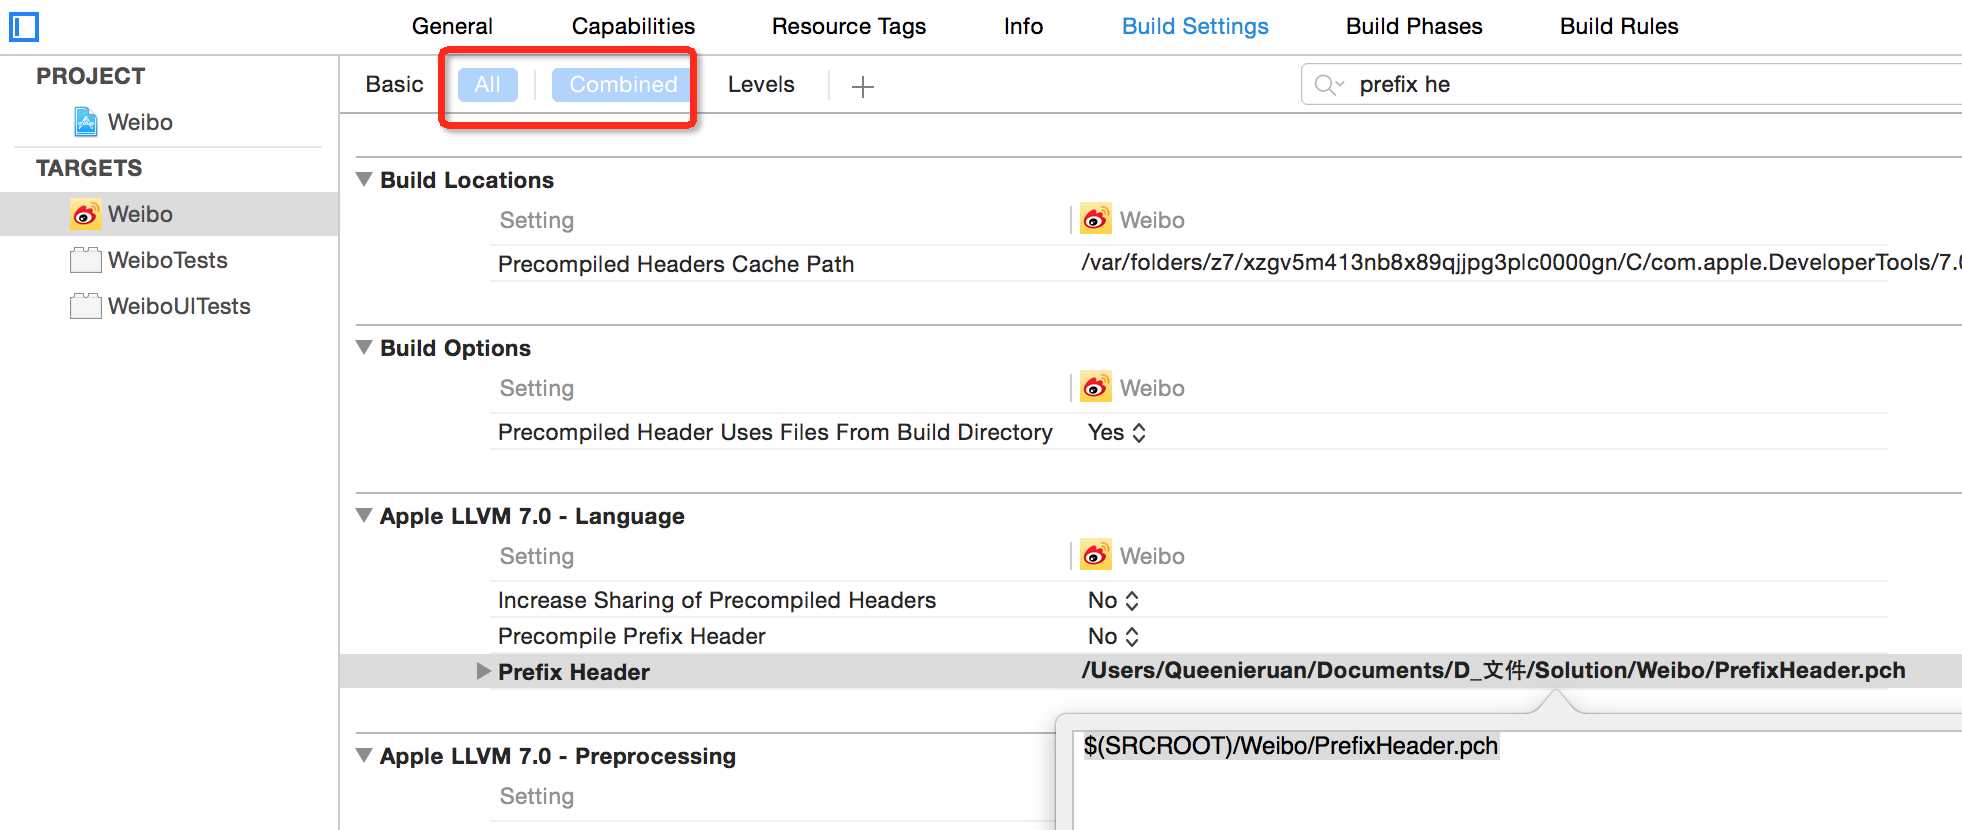Viewport: 1962px width, 830px height.
Task: Toggle the targets list sidebar icon
Action: coord(24,27)
